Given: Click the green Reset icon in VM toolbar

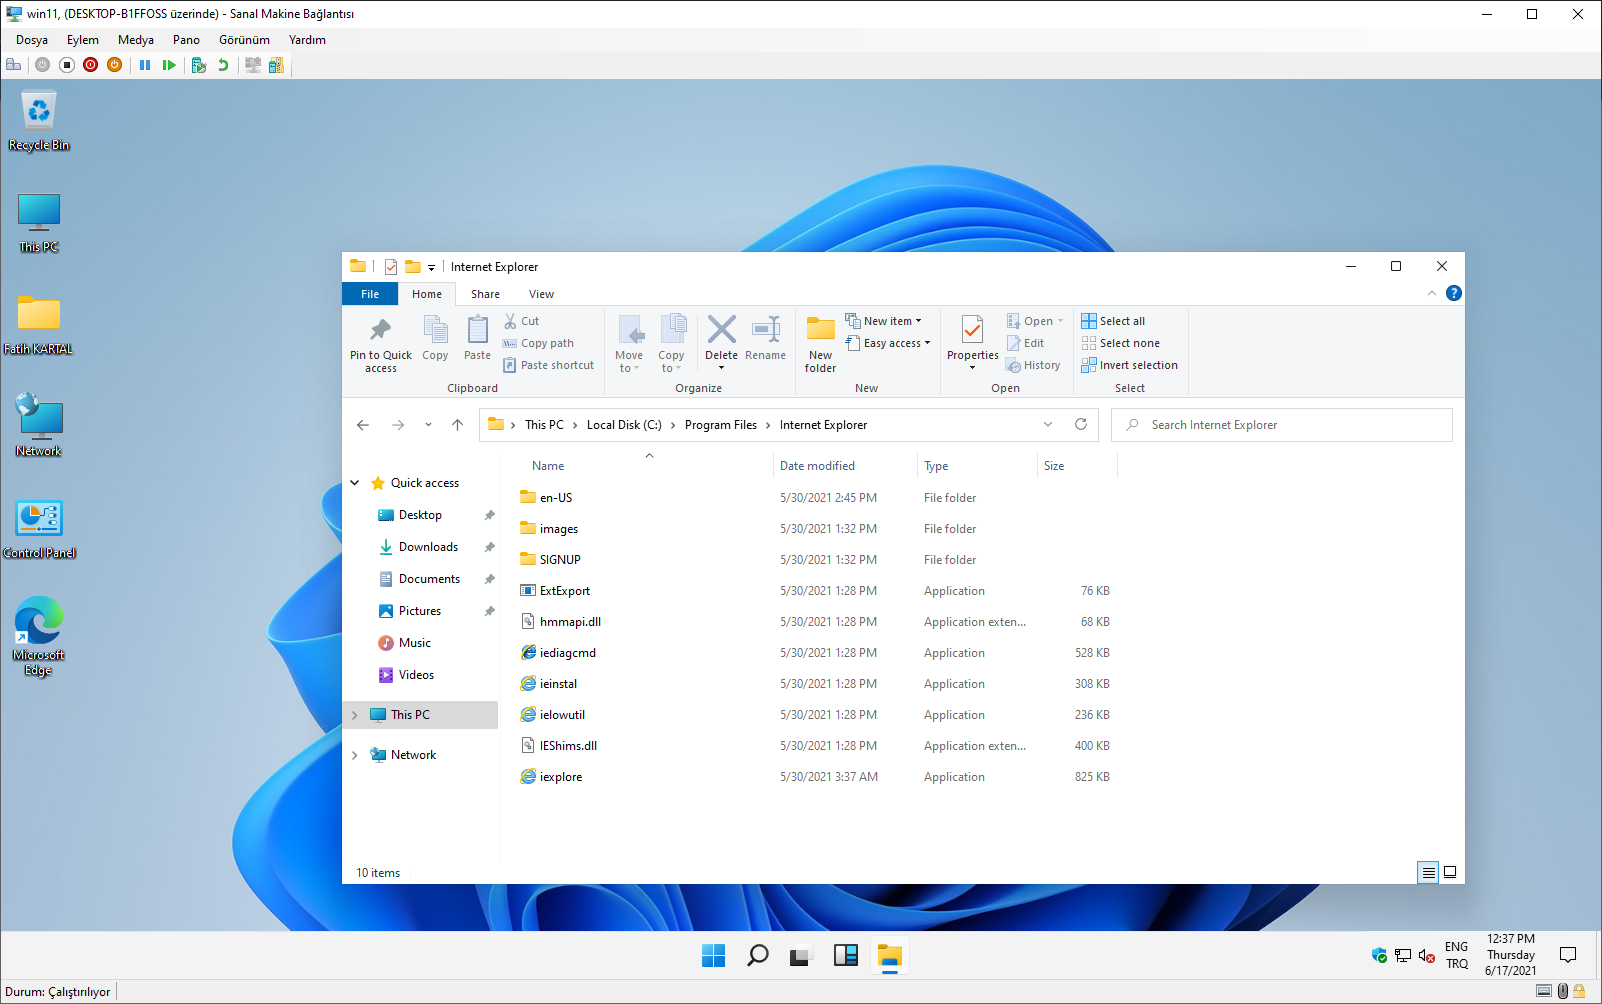Looking at the screenshot, I should pos(169,65).
